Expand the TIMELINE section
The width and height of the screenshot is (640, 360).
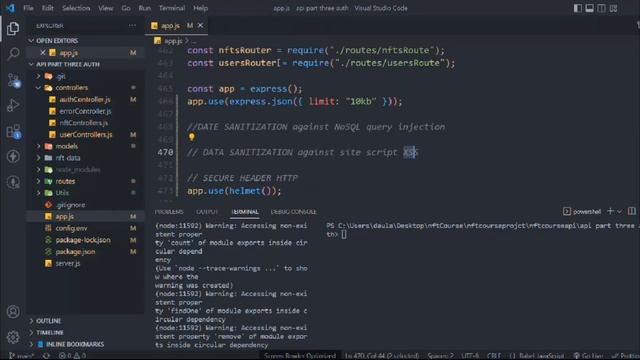[85, 333]
